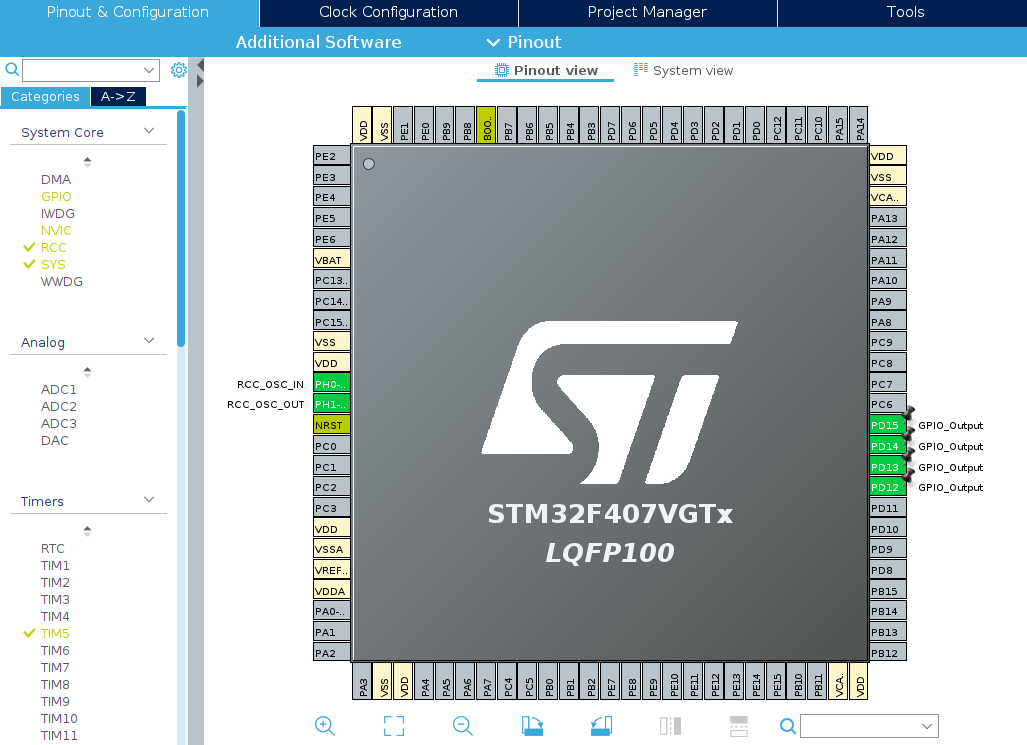Select WWDG peripheral
Screen dimensions: 1027x745
point(62,282)
